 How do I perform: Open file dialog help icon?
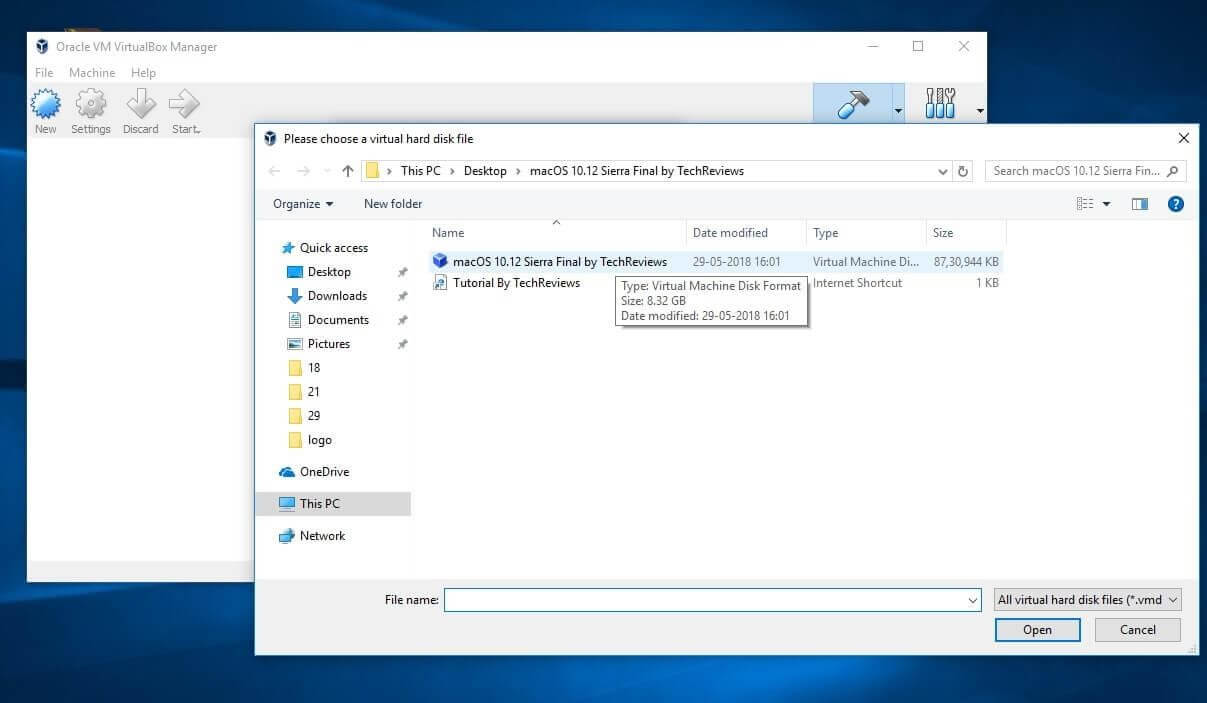tap(1176, 204)
